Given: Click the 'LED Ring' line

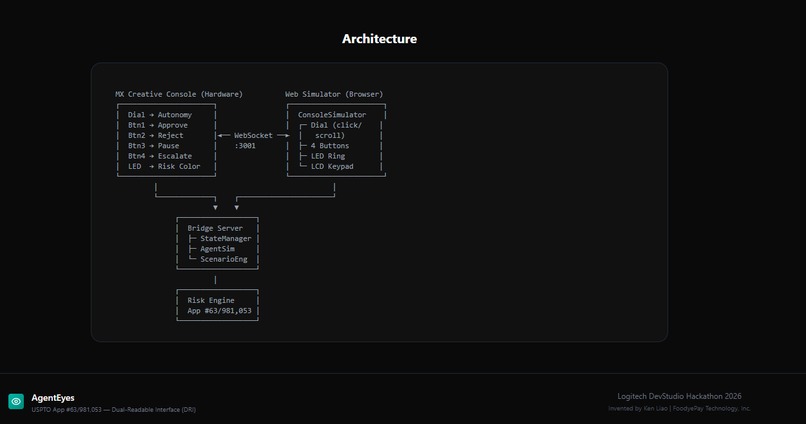Looking at the screenshot, I should pyautogui.click(x=328, y=156).
